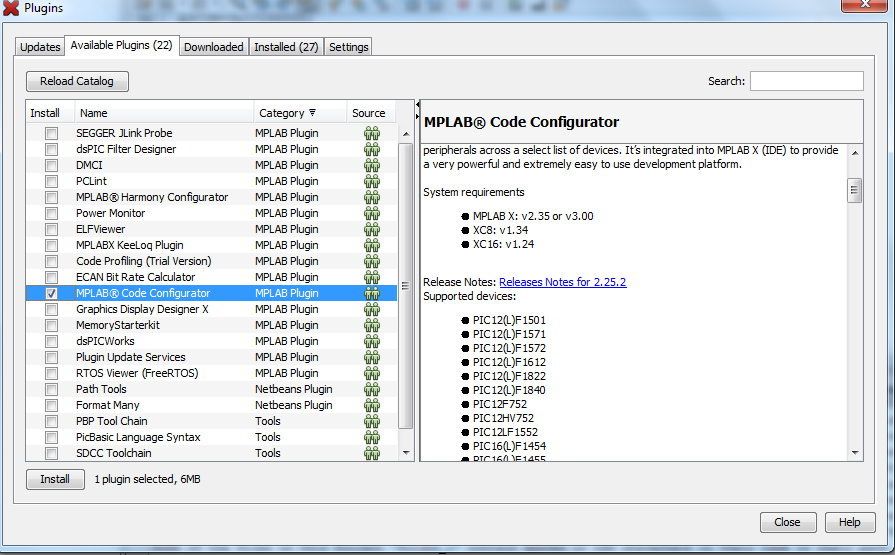Screen dimensions: 895x555
Task: Open the Updates tab
Action: pos(41,47)
